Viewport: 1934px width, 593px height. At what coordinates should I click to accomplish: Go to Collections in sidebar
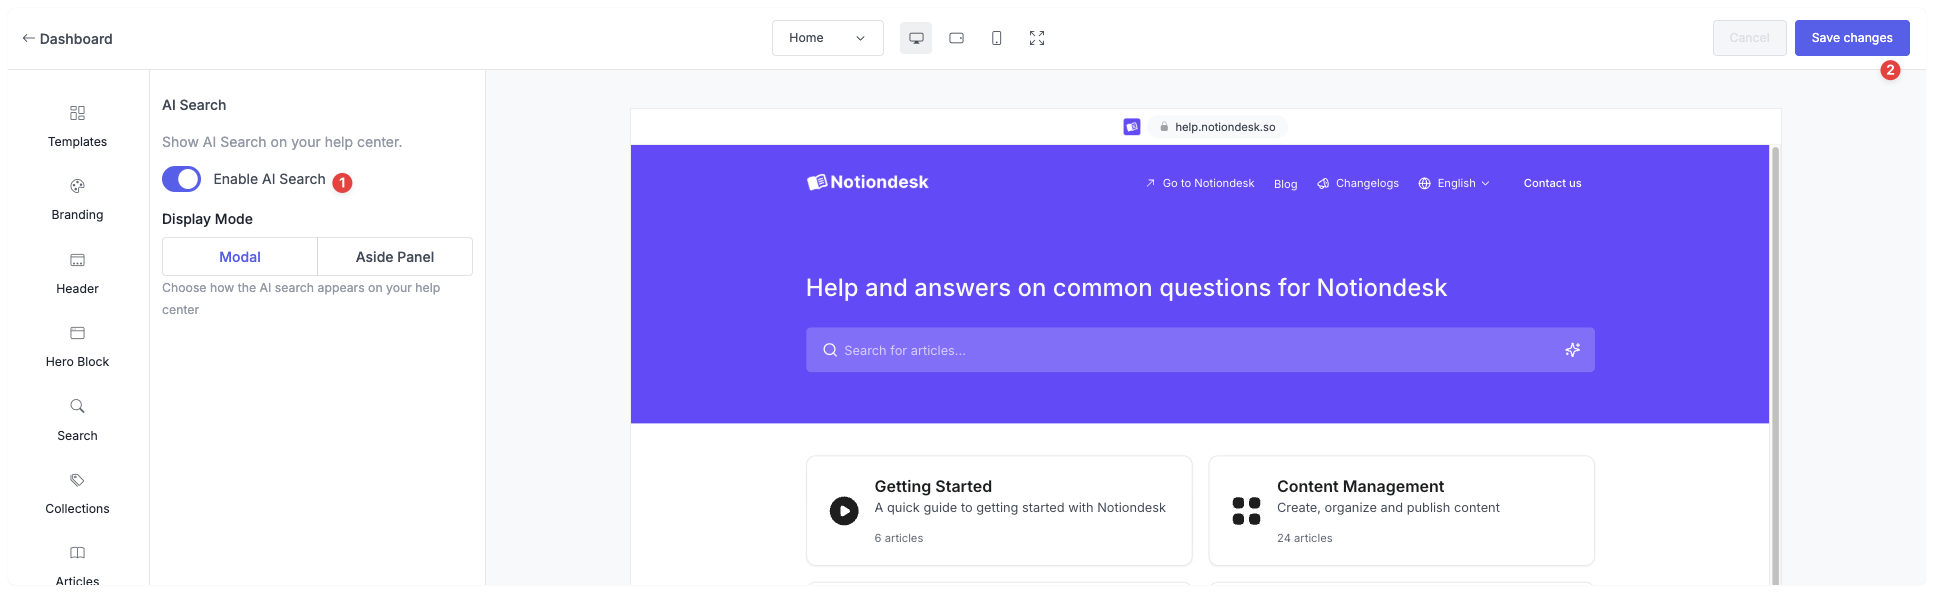(77, 492)
